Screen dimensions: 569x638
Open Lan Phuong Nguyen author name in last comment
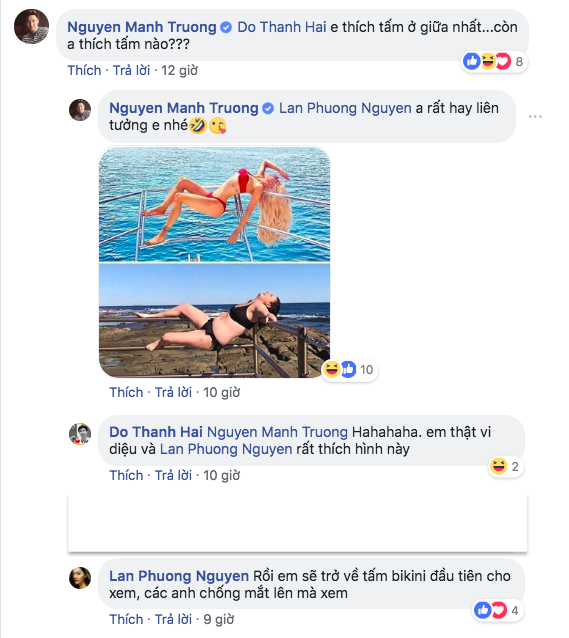179,576
